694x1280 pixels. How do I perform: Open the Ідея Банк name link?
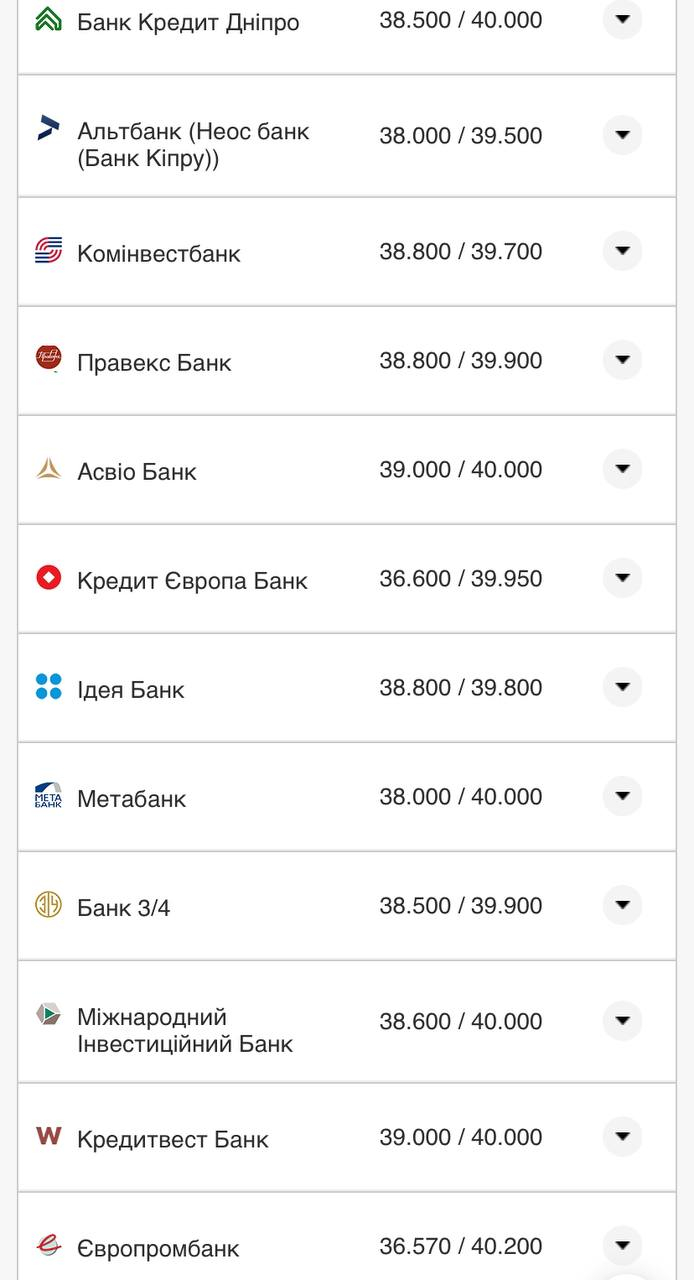pyautogui.click(x=131, y=690)
